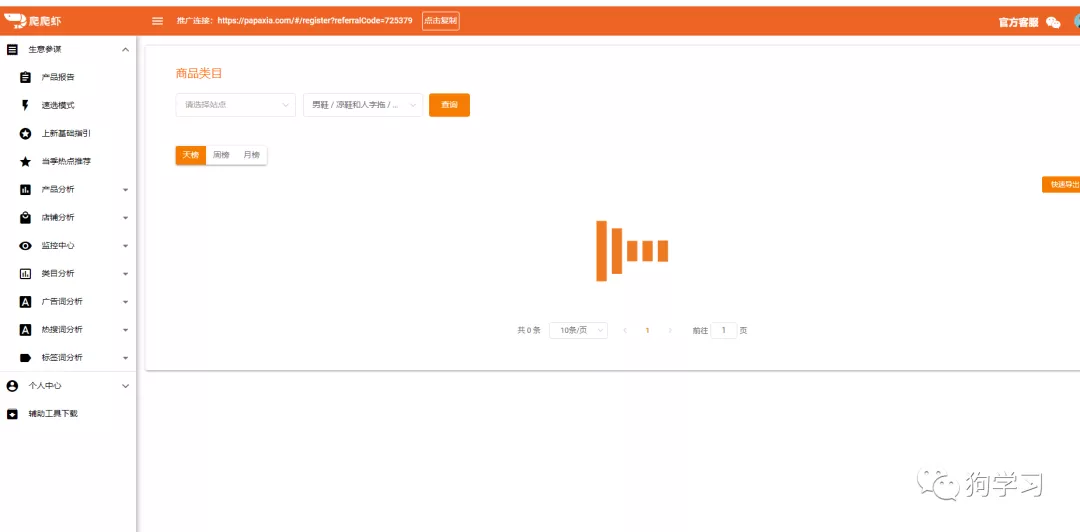Screen dimensions: 1080x532
Task: Expand the 产品分析 submenu arrow
Action: [x=125, y=190]
